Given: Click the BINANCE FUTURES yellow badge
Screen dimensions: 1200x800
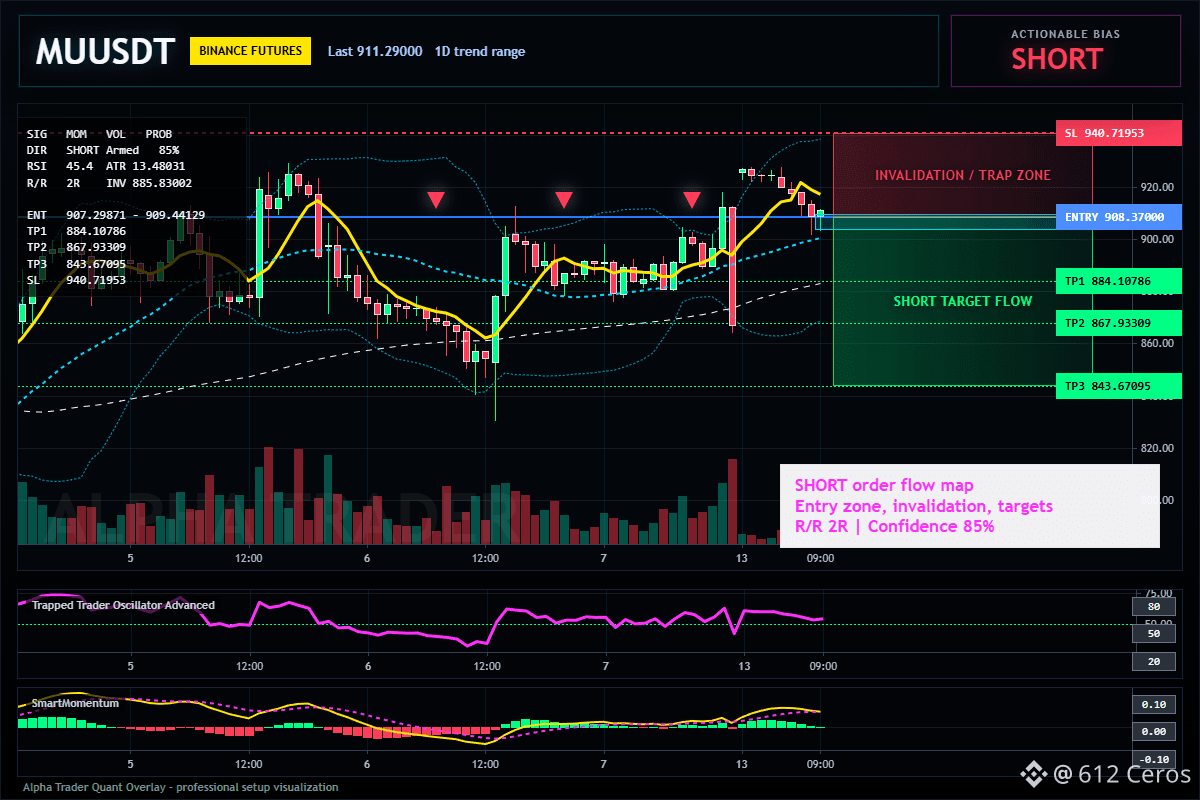Looking at the screenshot, I should pos(251,51).
